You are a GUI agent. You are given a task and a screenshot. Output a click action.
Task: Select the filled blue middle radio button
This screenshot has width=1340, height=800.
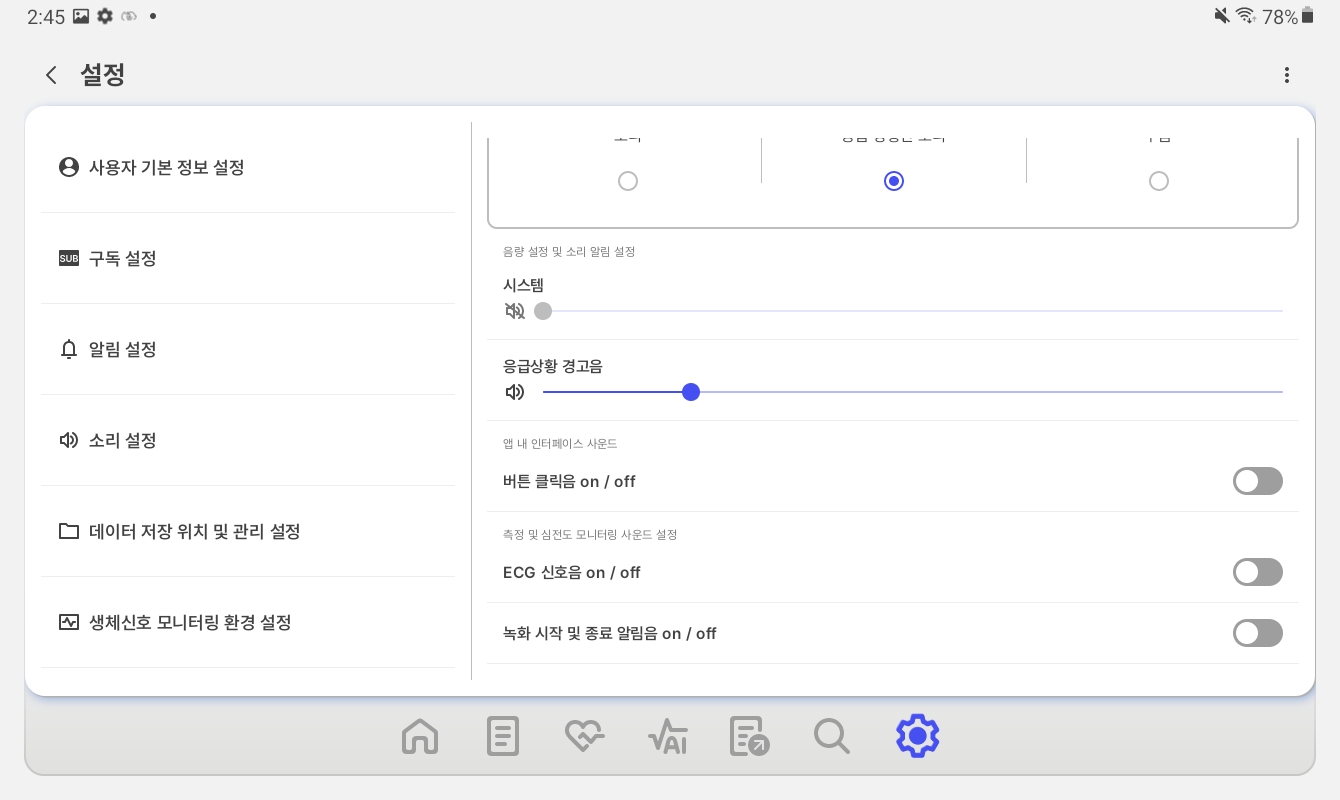tap(894, 181)
